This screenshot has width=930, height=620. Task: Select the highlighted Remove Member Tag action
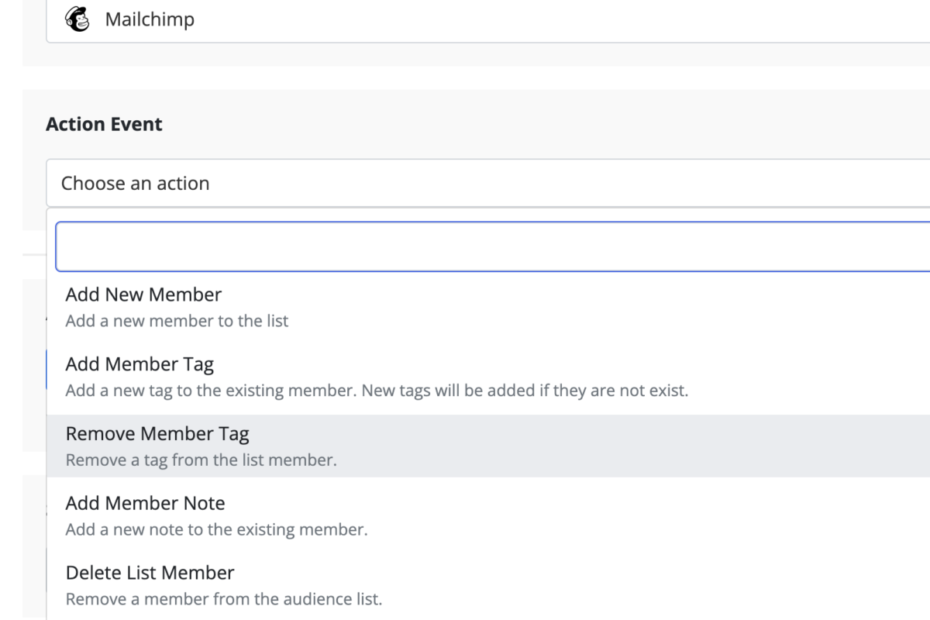pyautogui.click(x=157, y=434)
